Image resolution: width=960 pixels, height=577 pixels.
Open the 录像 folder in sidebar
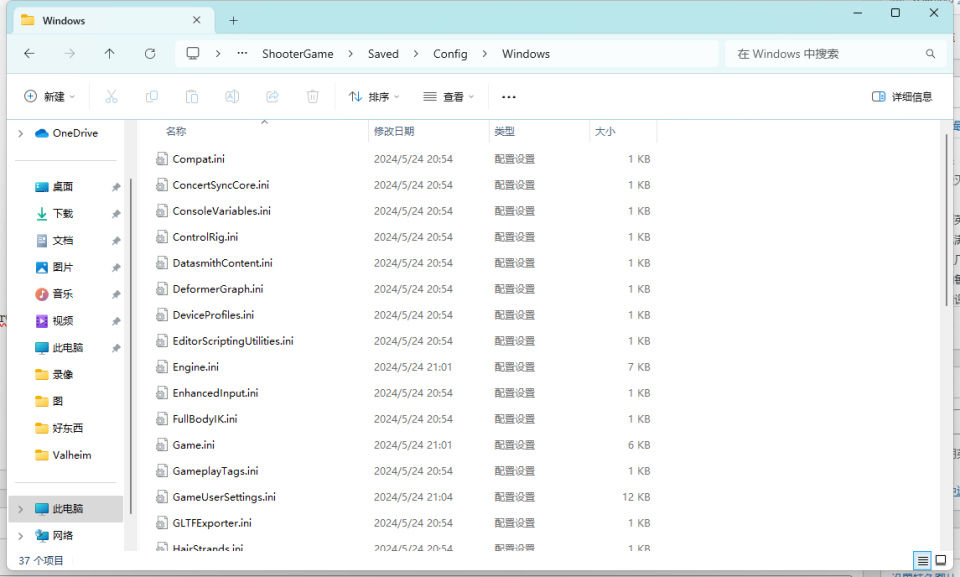(x=62, y=374)
